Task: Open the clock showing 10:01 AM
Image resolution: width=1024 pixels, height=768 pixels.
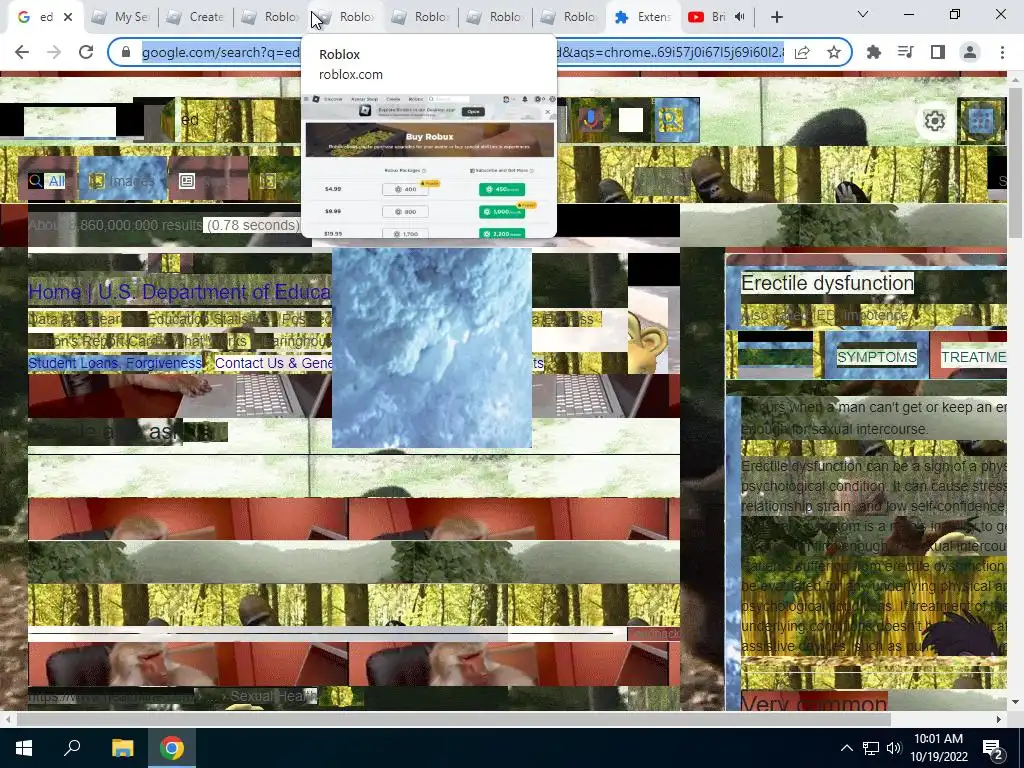Action: pyautogui.click(x=939, y=748)
